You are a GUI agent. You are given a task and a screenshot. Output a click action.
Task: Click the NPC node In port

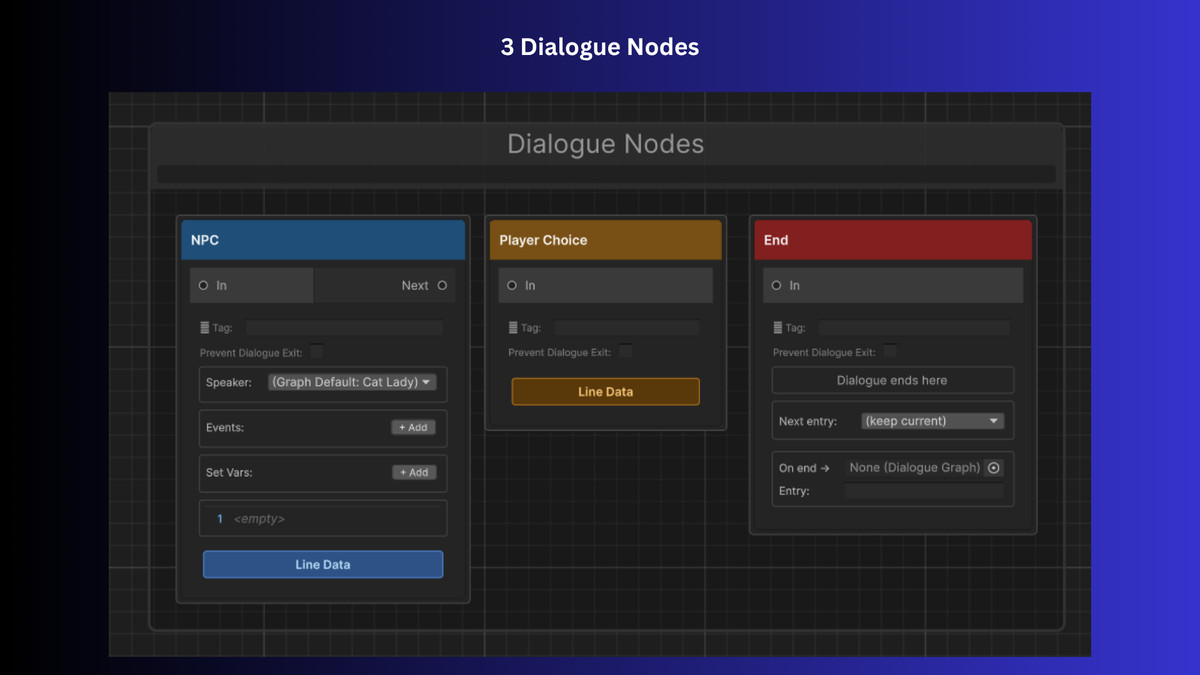(204, 286)
